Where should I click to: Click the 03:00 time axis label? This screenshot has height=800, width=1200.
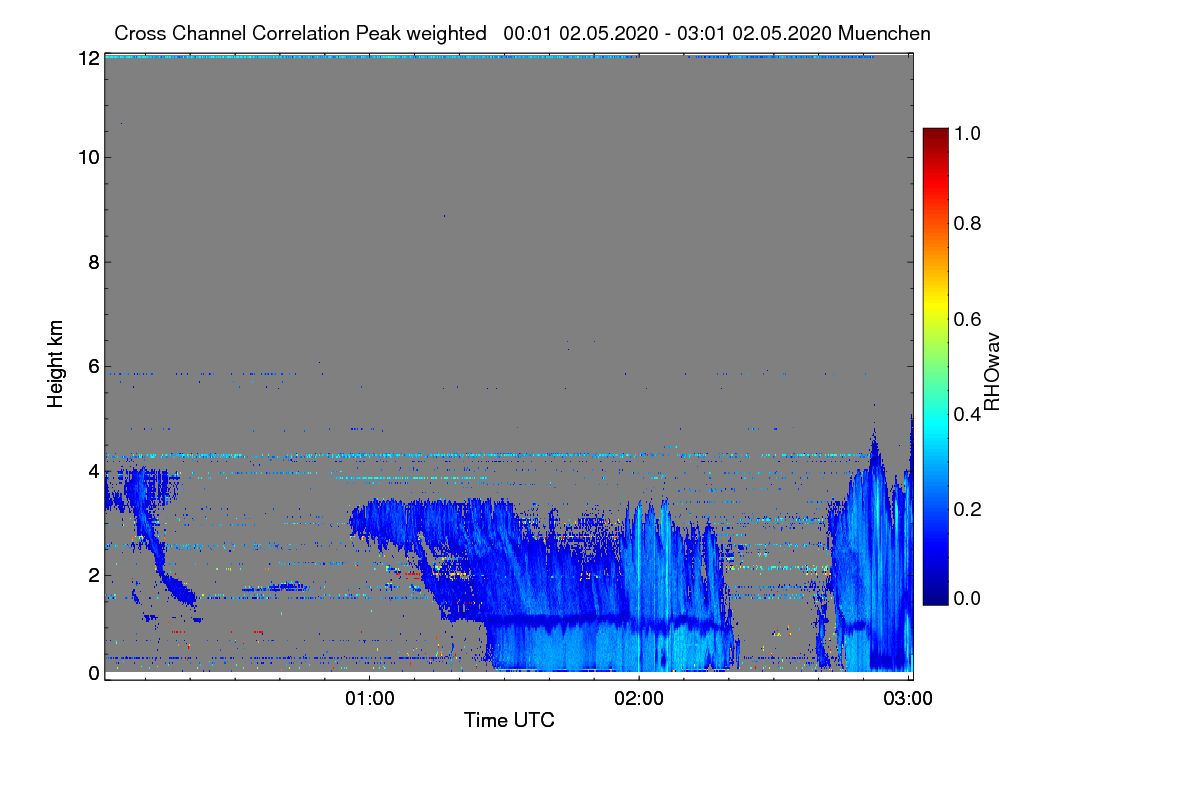tap(908, 699)
